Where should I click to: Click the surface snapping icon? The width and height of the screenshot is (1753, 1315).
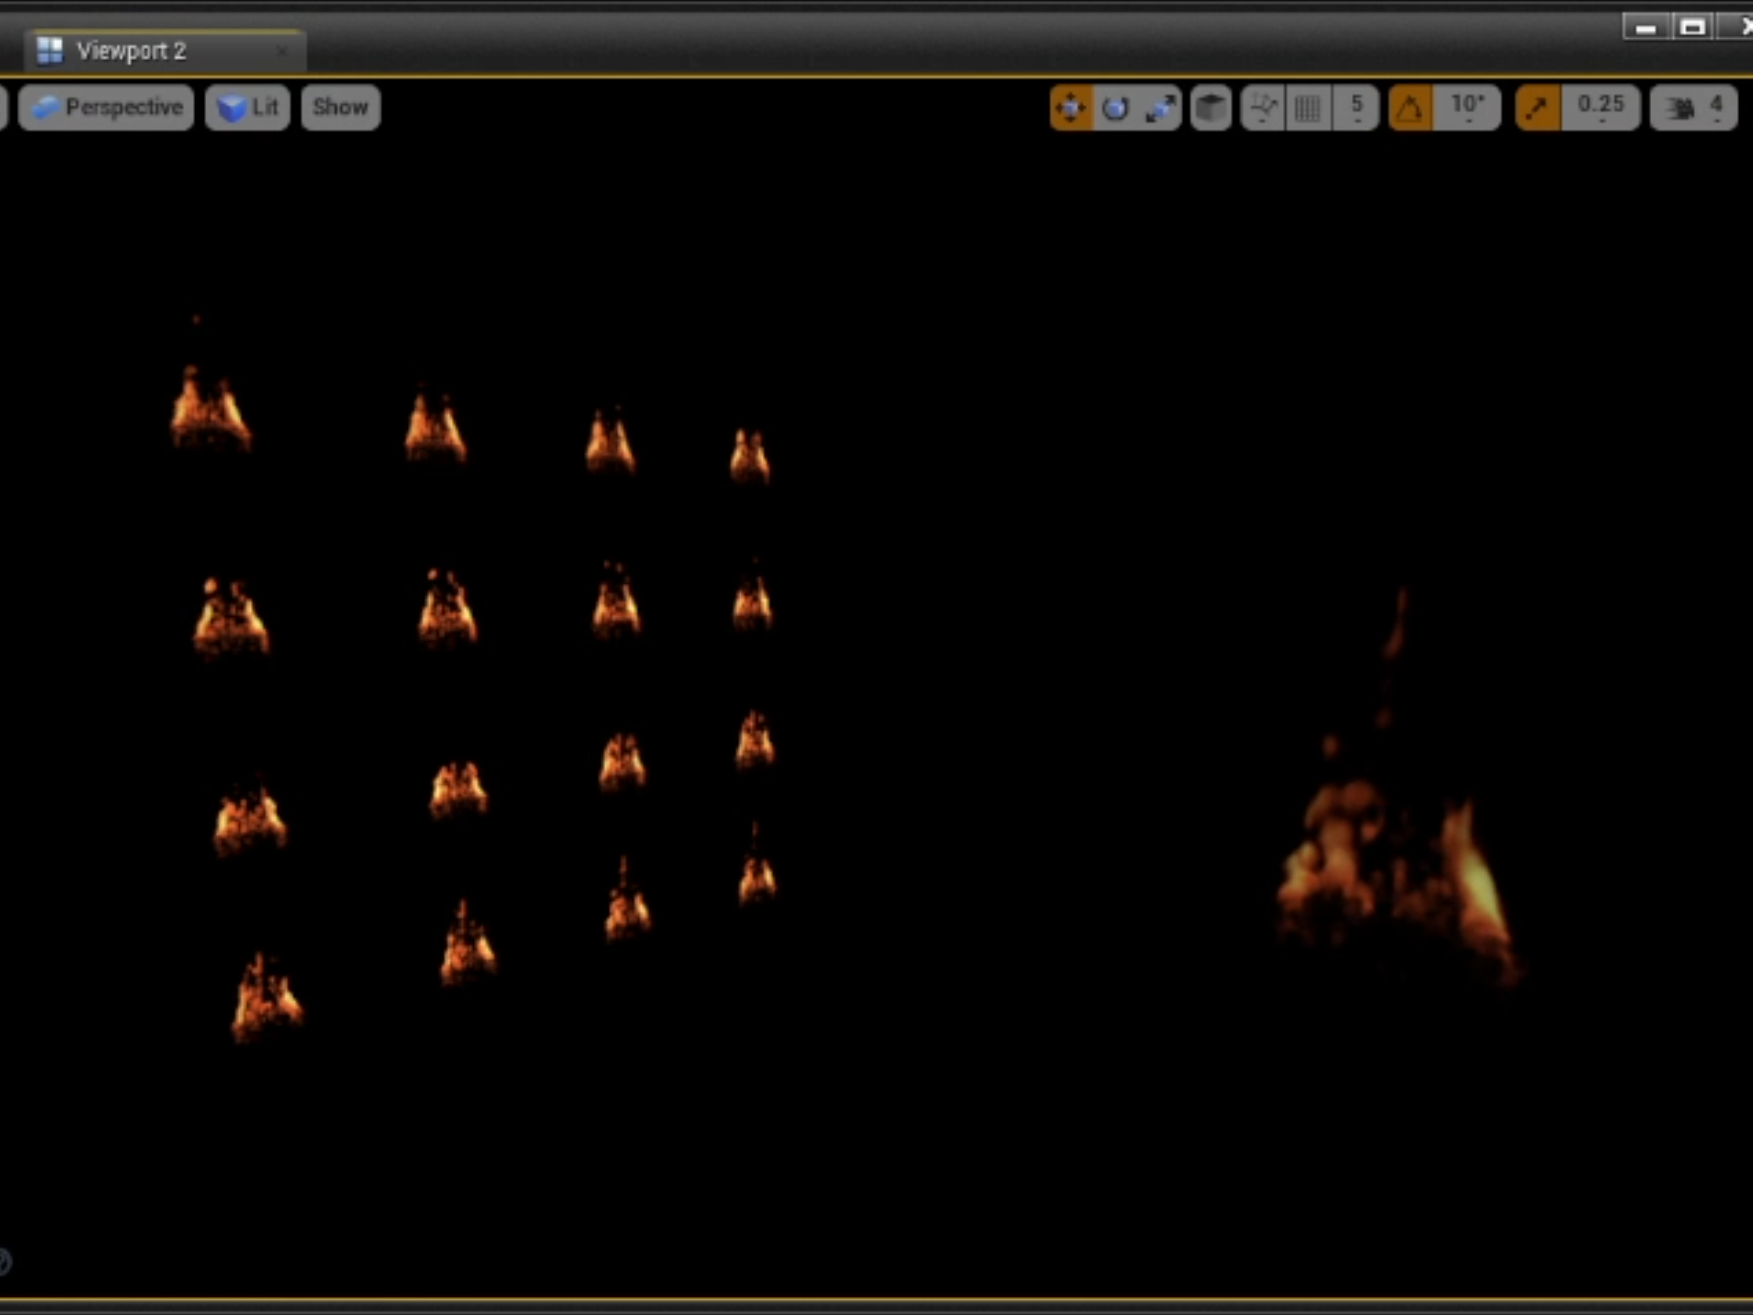click(1263, 108)
